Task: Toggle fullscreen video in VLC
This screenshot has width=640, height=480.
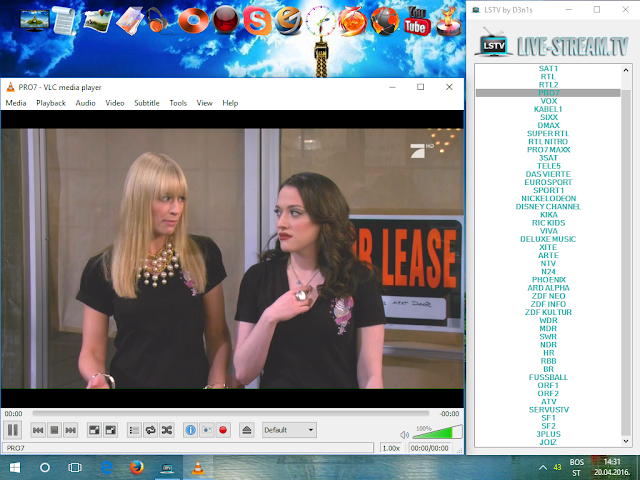Action: pyautogui.click(x=94, y=430)
